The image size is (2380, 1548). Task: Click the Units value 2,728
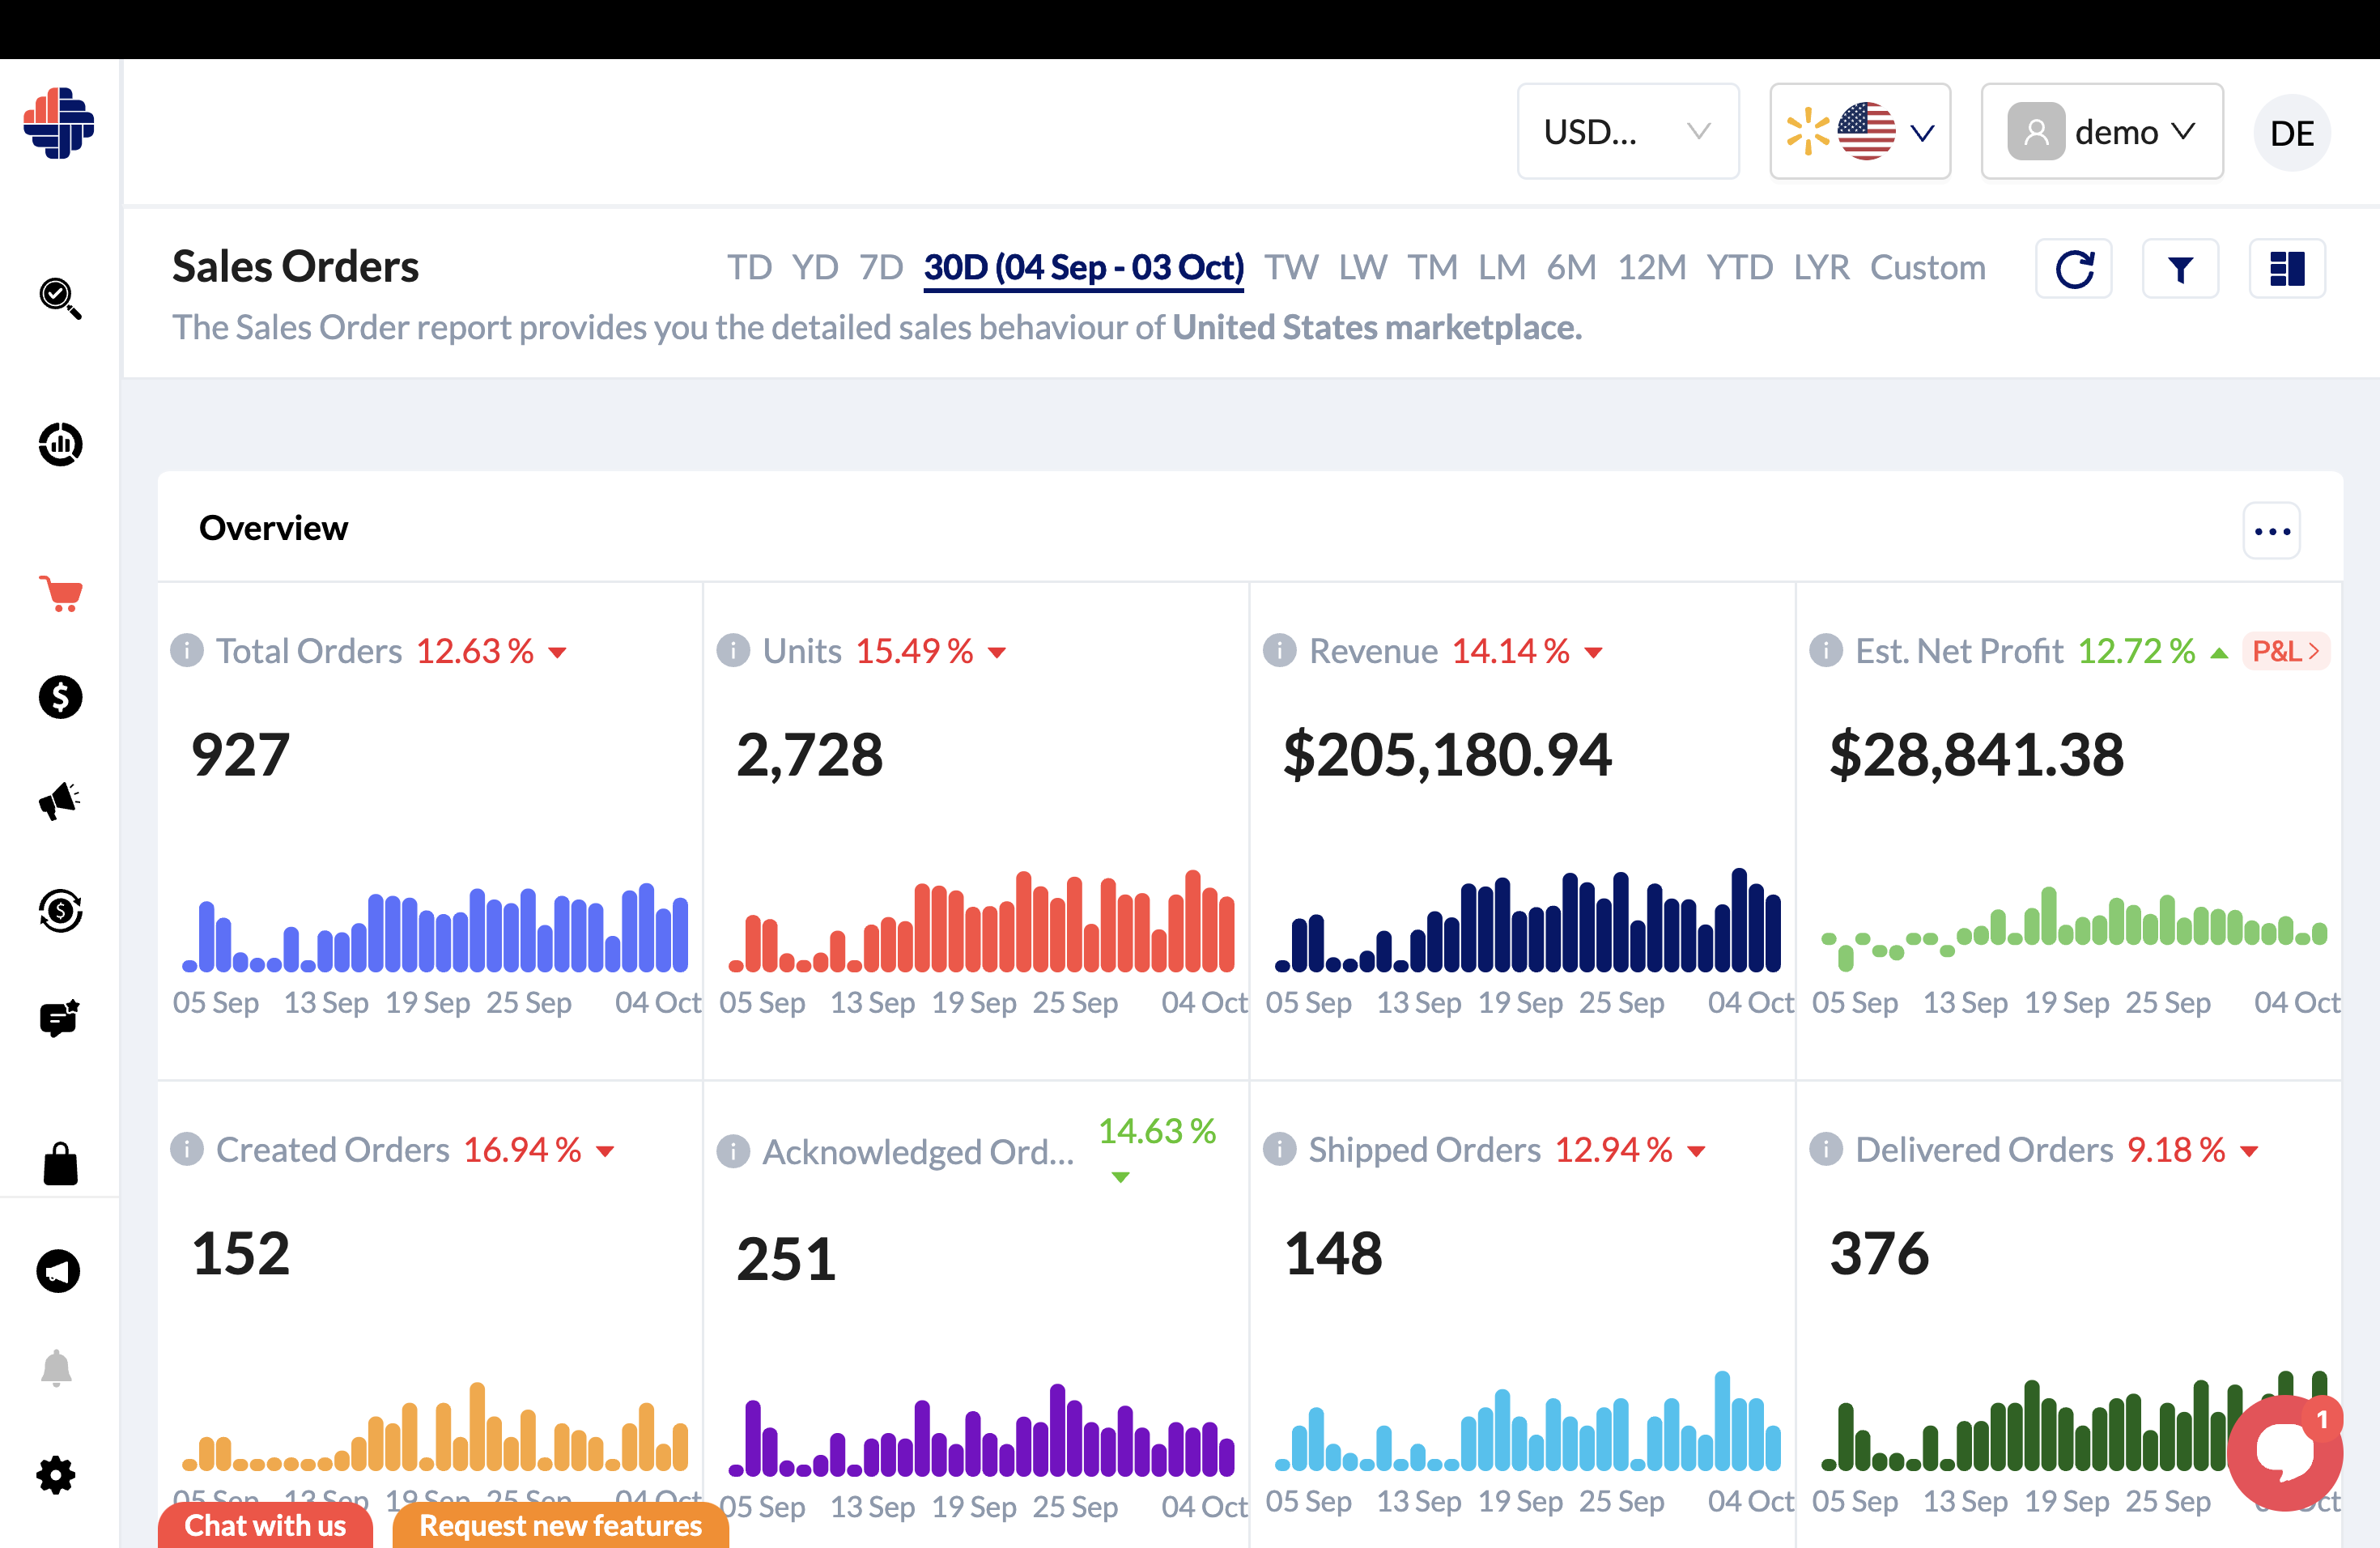click(x=810, y=755)
